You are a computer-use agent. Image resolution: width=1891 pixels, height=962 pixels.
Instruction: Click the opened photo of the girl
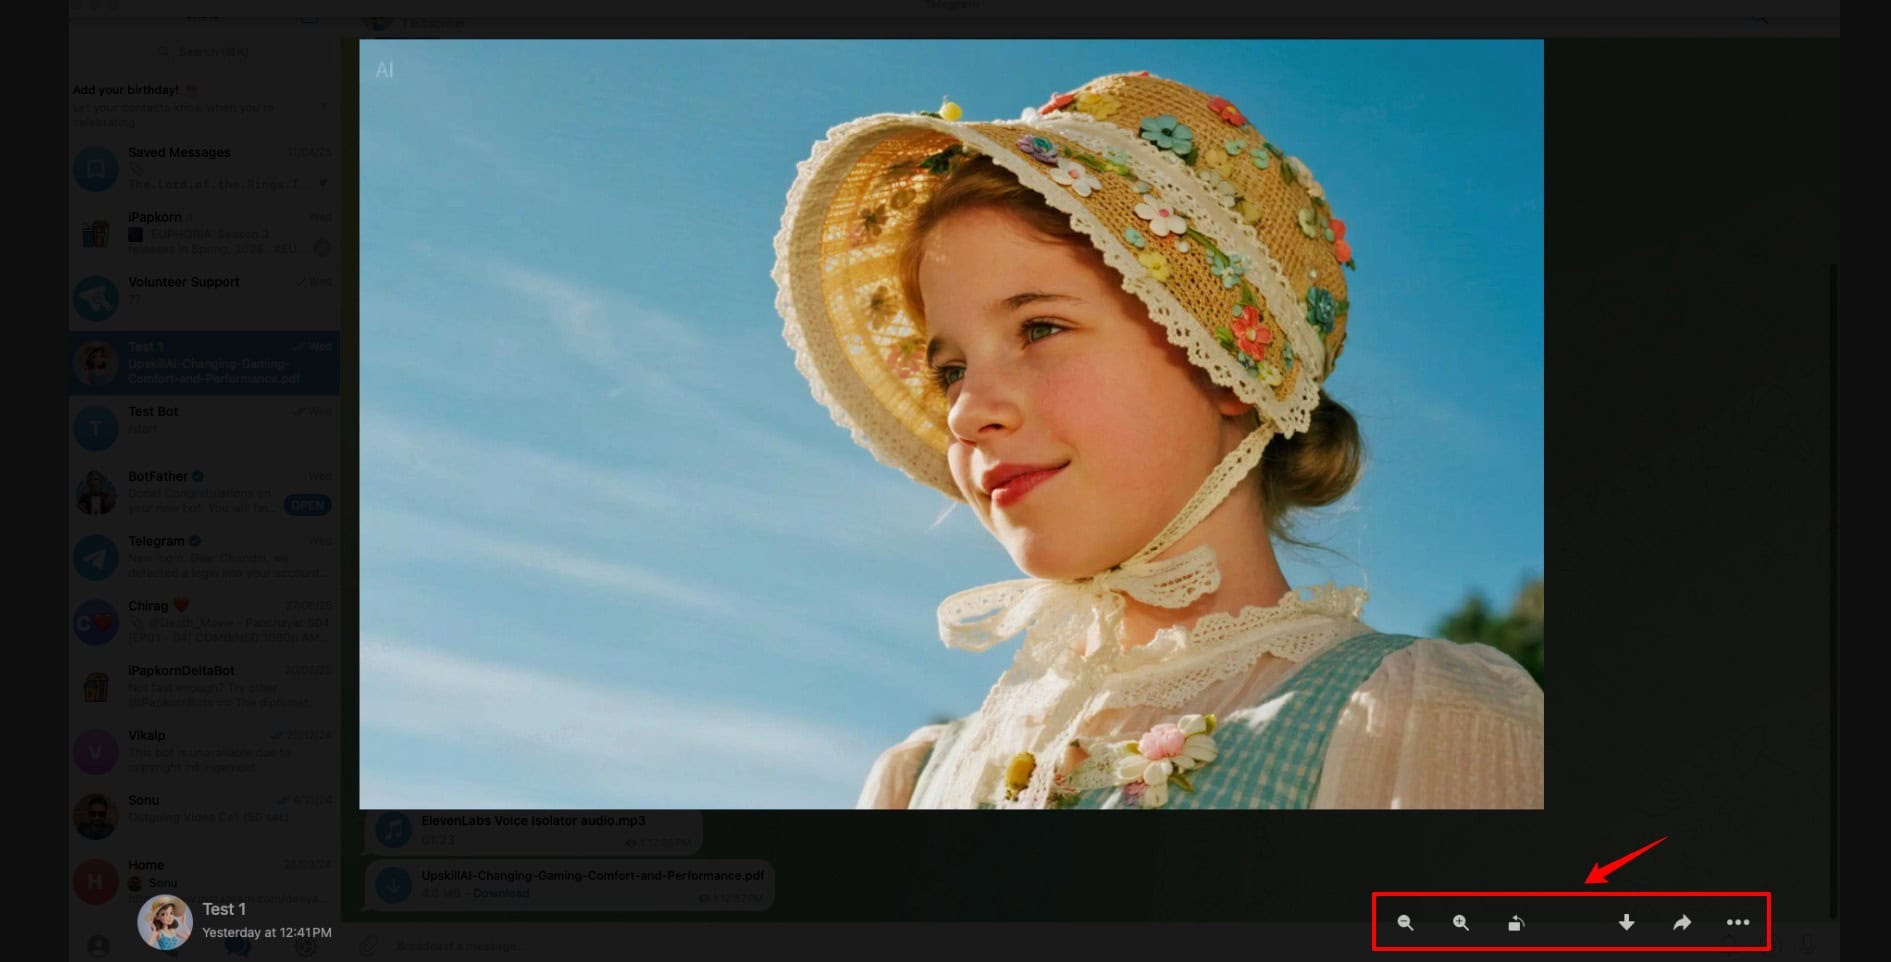(951, 424)
